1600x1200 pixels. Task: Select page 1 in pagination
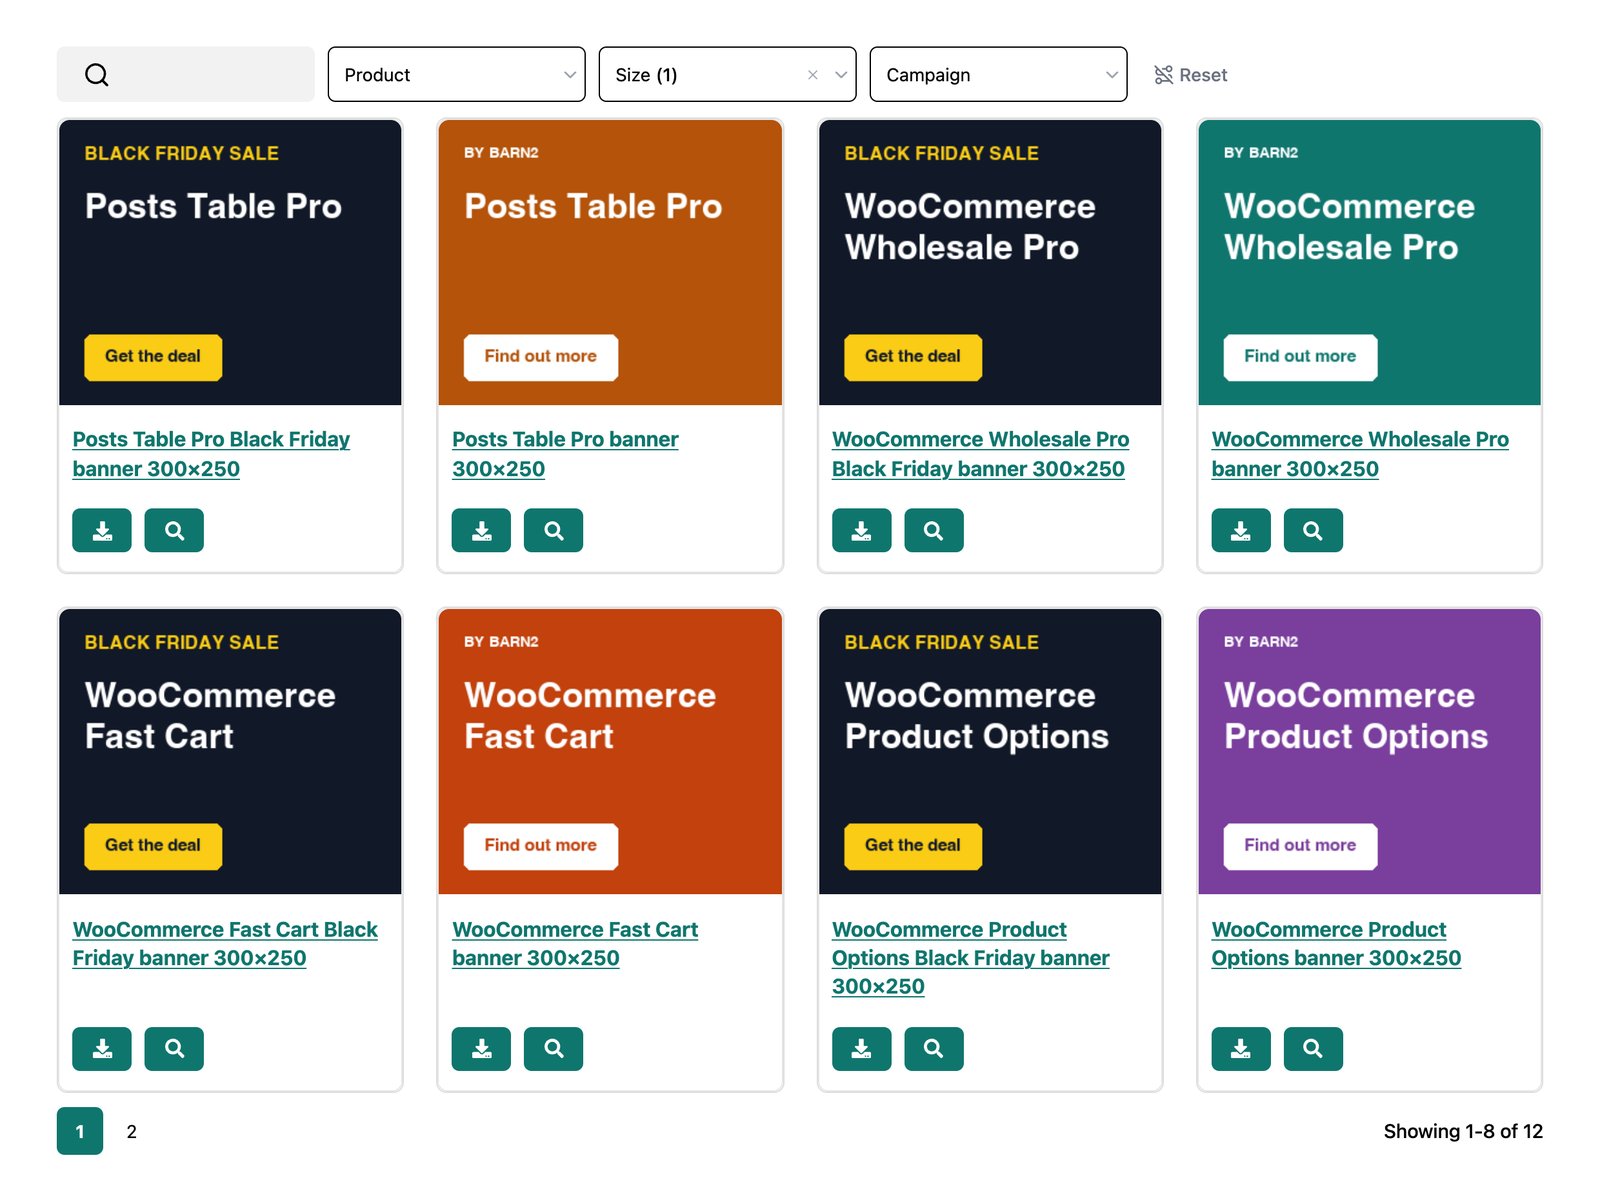coord(80,1131)
